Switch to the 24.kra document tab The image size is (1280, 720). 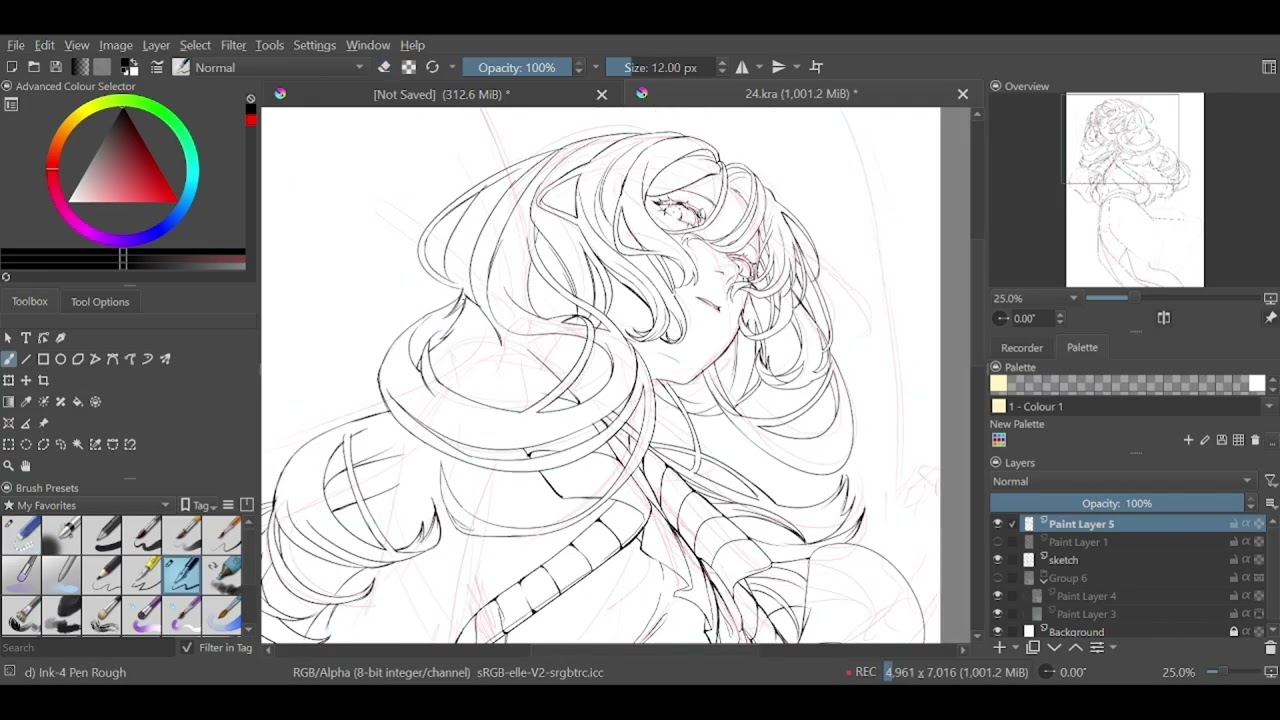(x=801, y=94)
